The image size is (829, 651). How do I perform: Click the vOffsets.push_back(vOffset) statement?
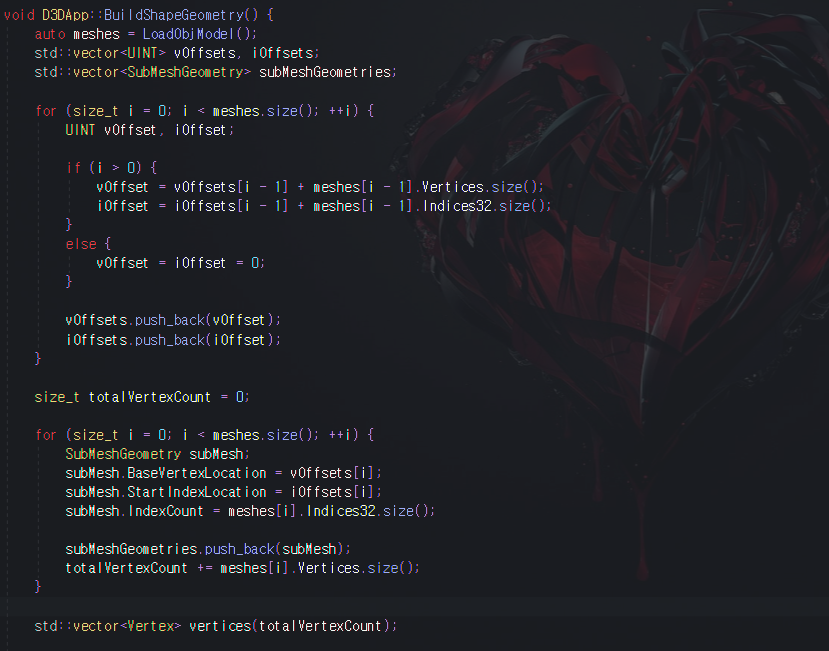pyautogui.click(x=173, y=320)
